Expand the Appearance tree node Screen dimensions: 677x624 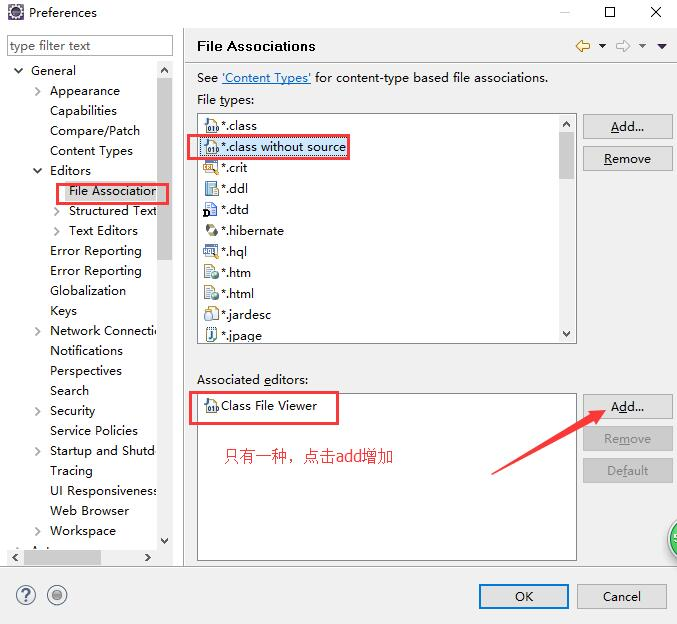pos(38,91)
